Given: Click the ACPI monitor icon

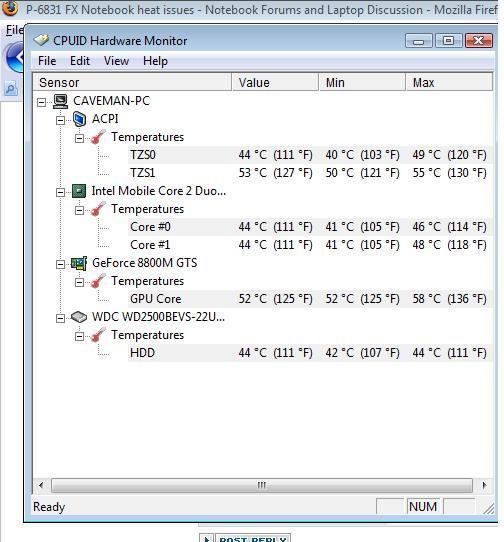Looking at the screenshot, I should click(x=79, y=119).
